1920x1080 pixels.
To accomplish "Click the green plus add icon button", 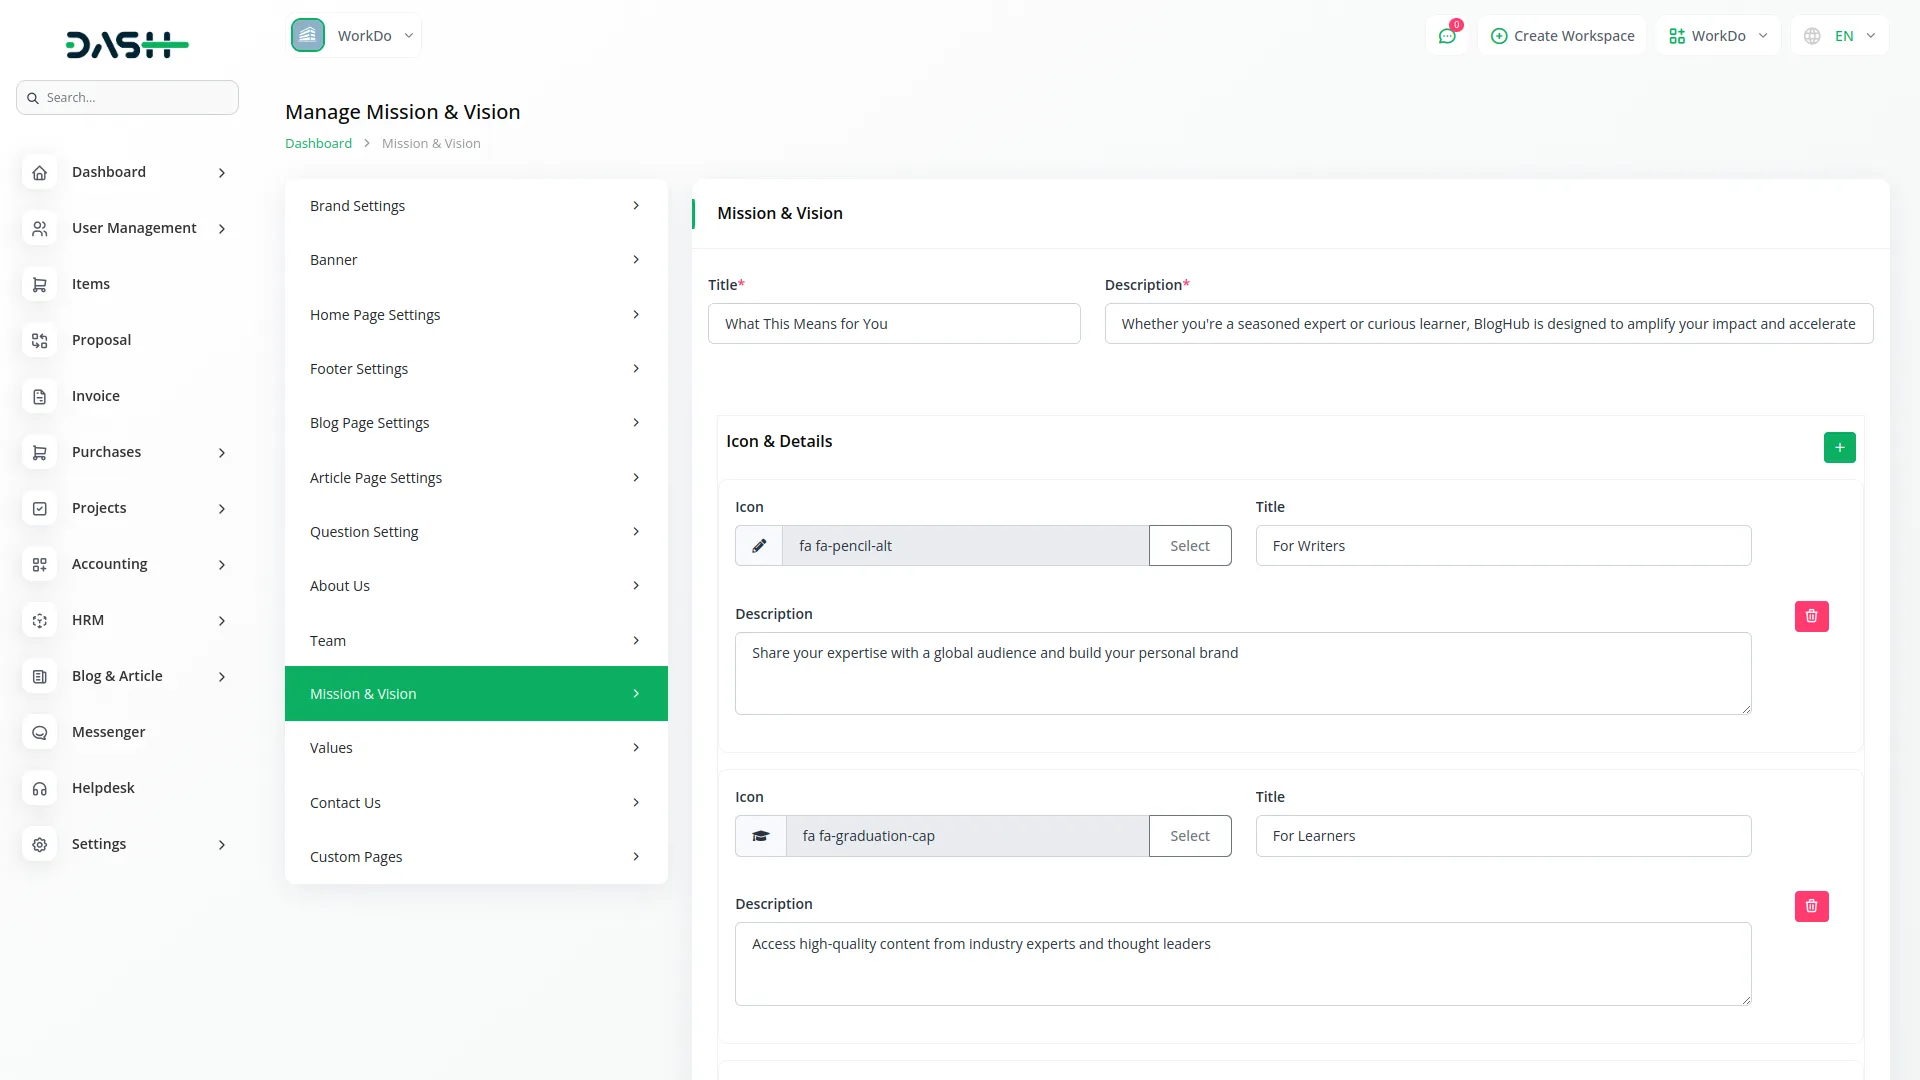I will pos(1839,447).
